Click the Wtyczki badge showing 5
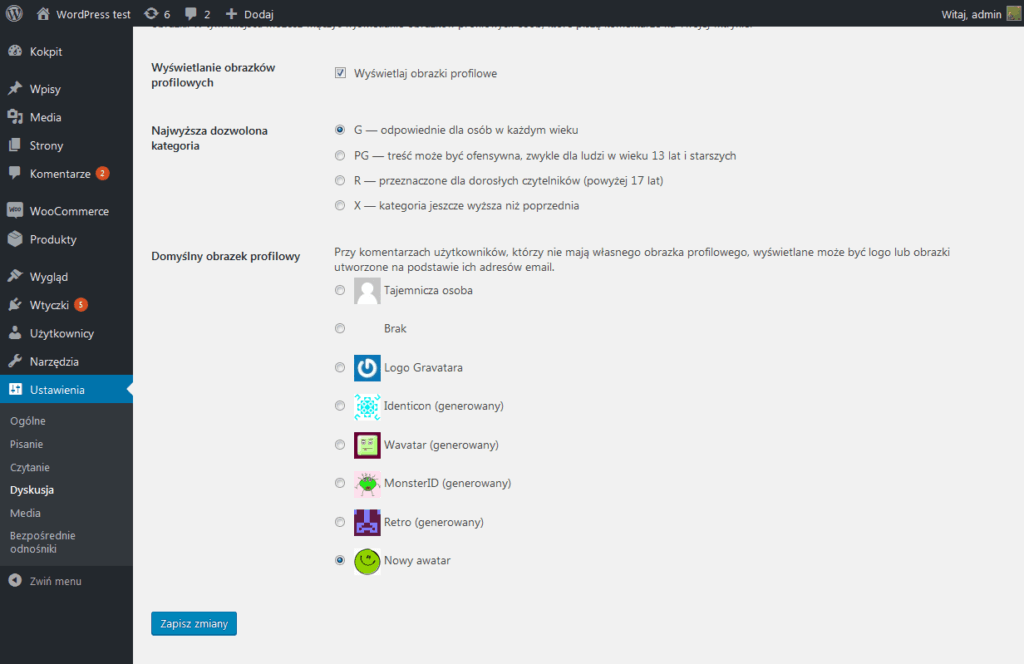 coord(81,304)
